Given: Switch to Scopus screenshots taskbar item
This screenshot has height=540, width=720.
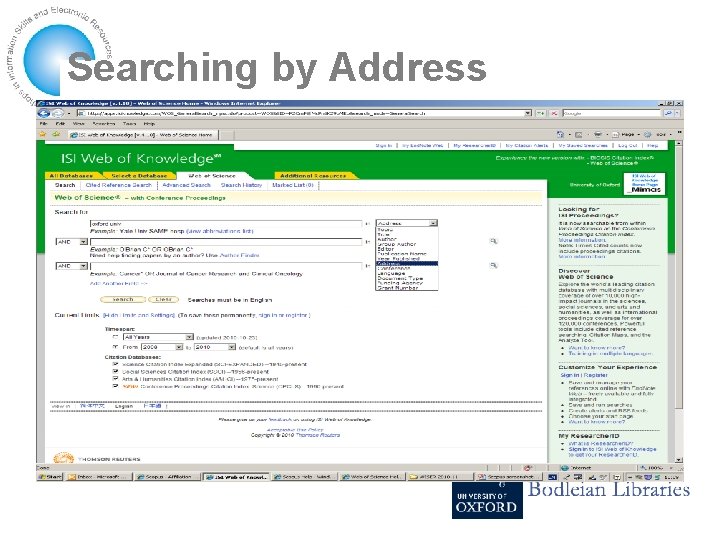Looking at the screenshot, I should pyautogui.click(x=508, y=477).
